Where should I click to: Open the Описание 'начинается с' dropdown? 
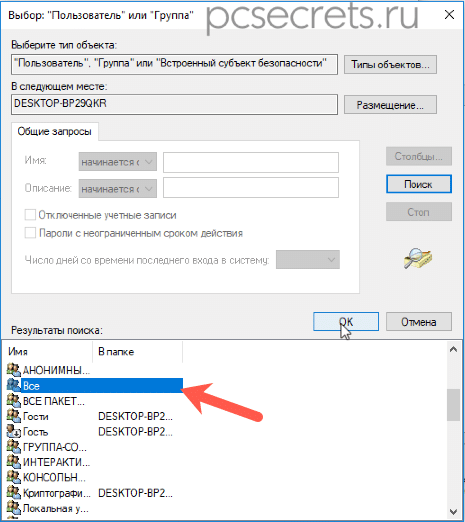pos(118,189)
